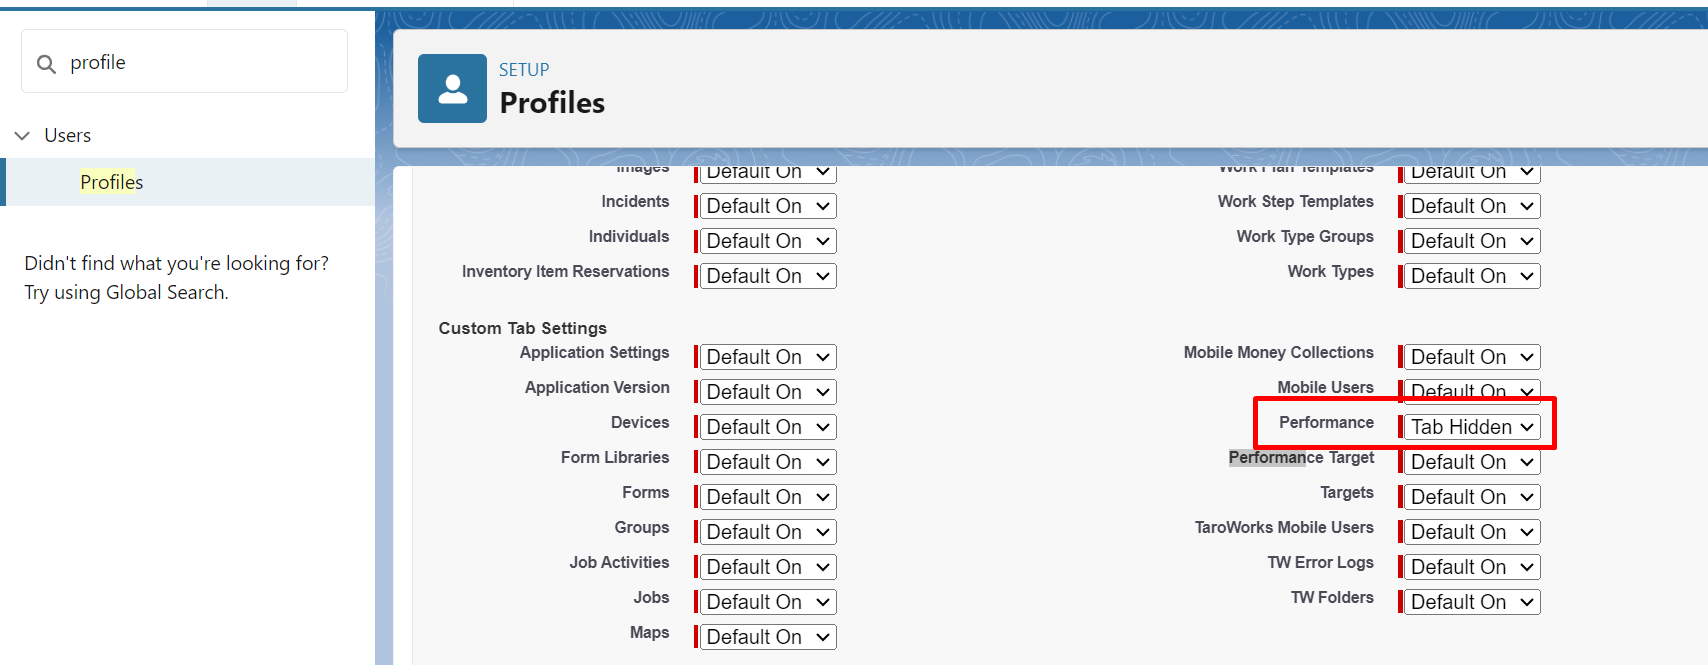This screenshot has width=1708, height=665.
Task: Open the Performance Target dropdown
Action: [1471, 462]
